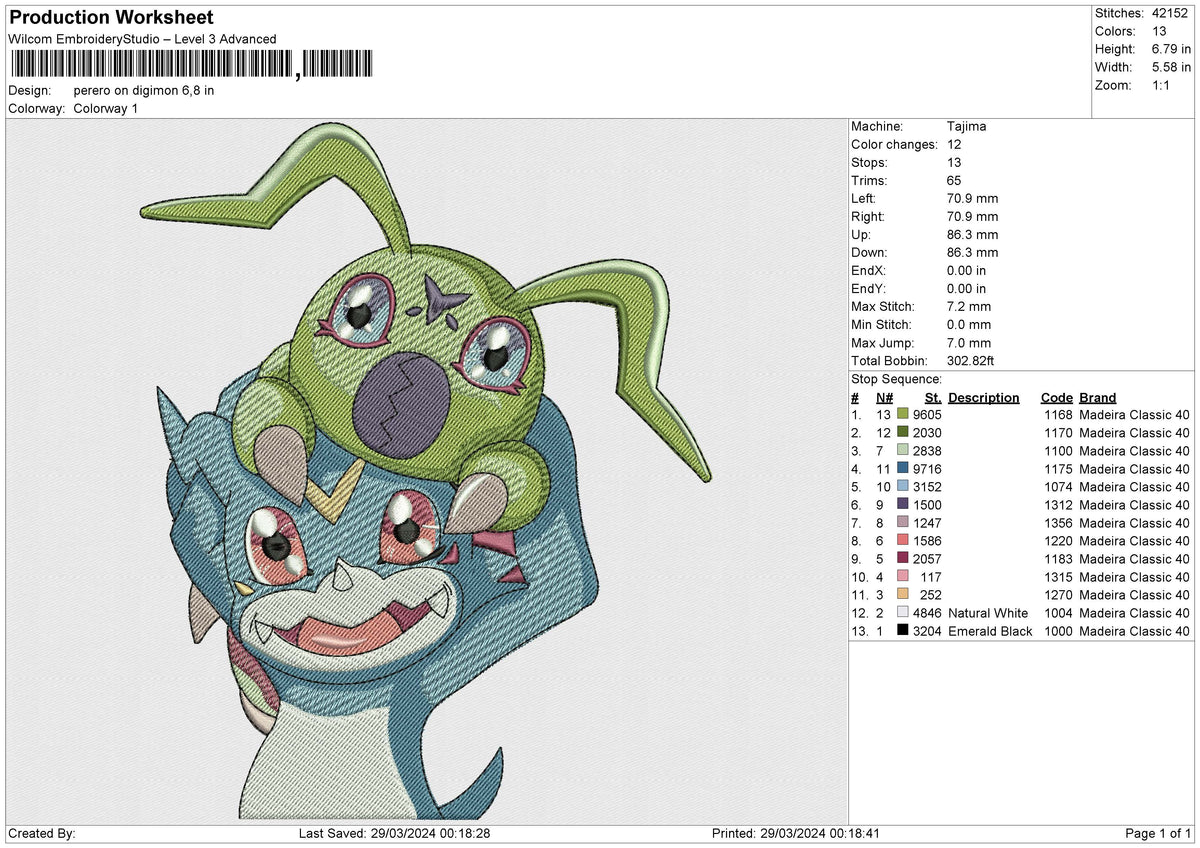Screen dimensions: 1200x848
Task: Select the light blue swatch coded 1074
Action: click(x=903, y=486)
